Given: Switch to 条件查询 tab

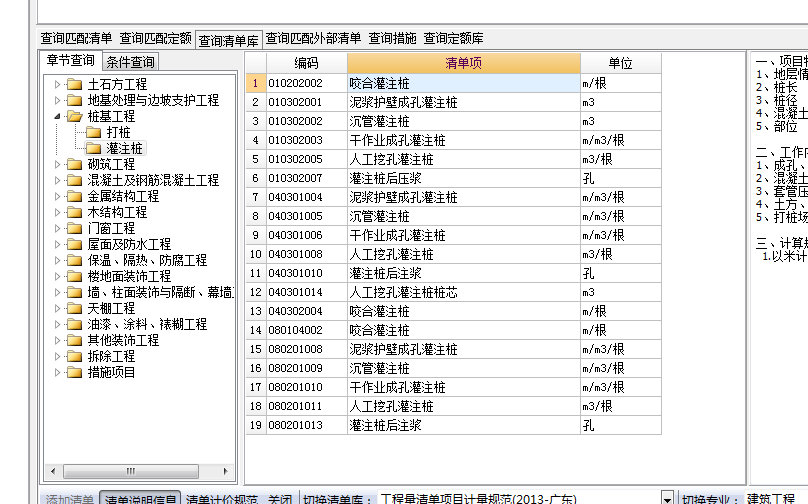Looking at the screenshot, I should [x=130, y=62].
